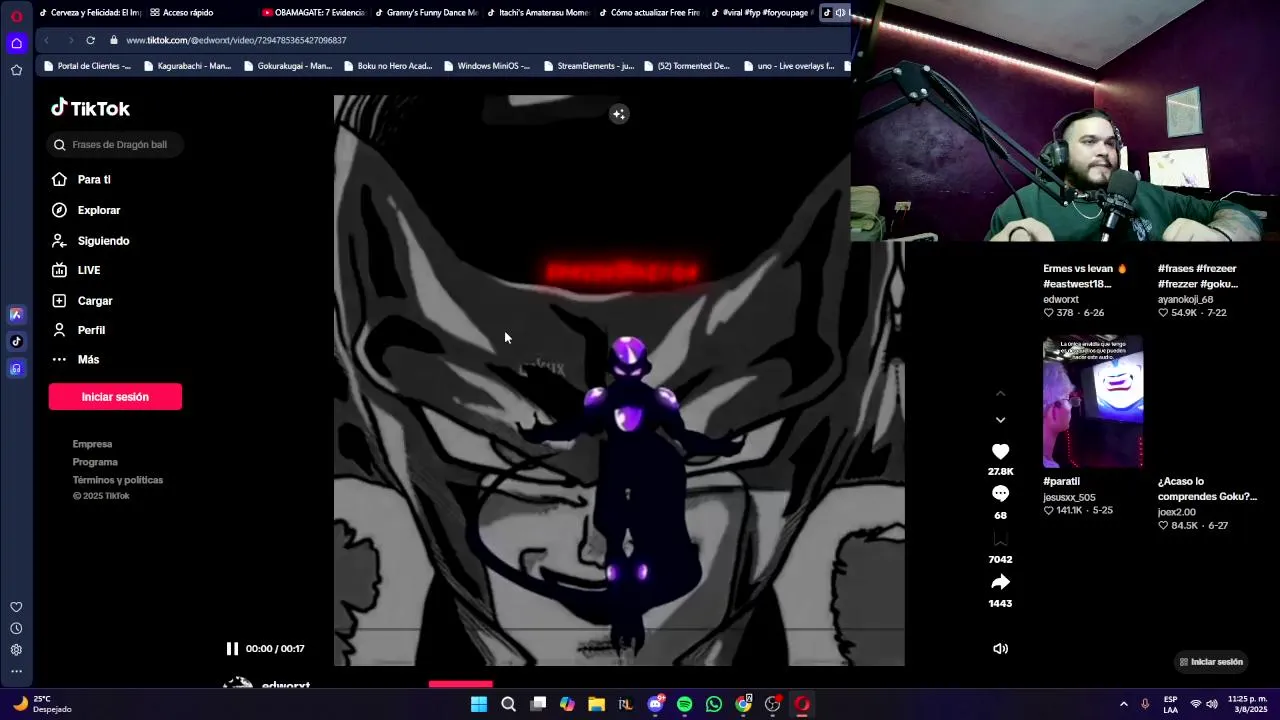
Task: Open the Kagurabachi bookmark
Action: coord(187,66)
